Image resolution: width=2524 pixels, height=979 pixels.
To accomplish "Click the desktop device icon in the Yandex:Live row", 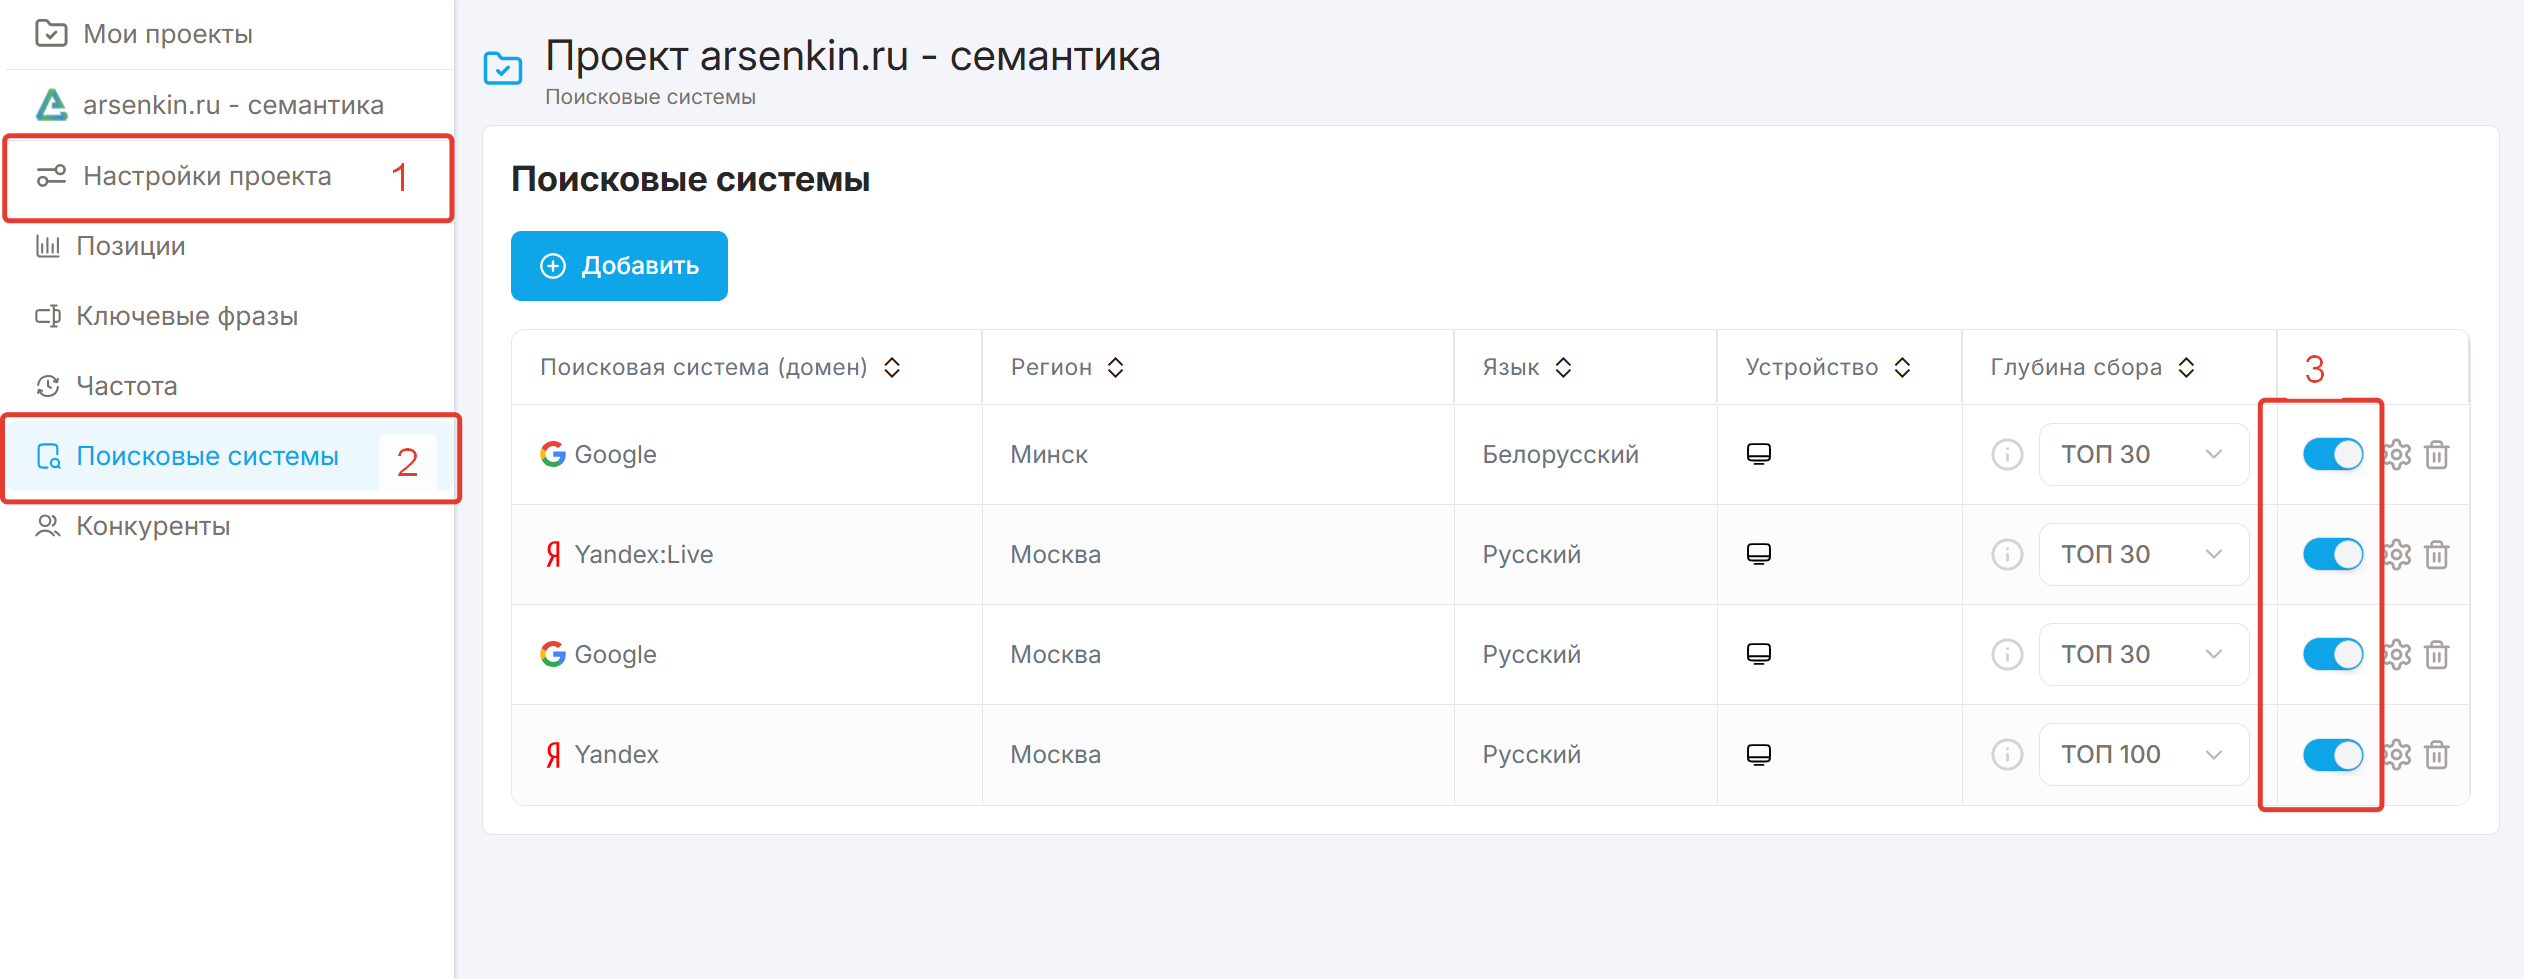I will (1759, 554).
